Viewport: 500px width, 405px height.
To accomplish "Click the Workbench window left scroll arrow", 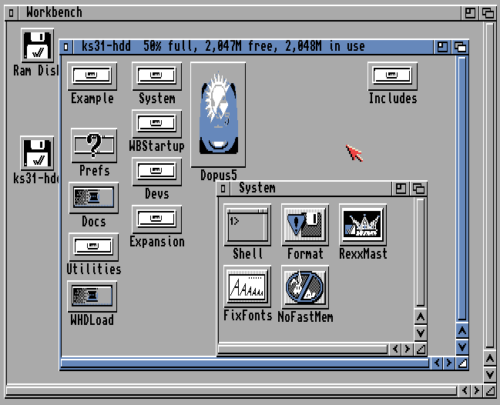I will [x=465, y=390].
